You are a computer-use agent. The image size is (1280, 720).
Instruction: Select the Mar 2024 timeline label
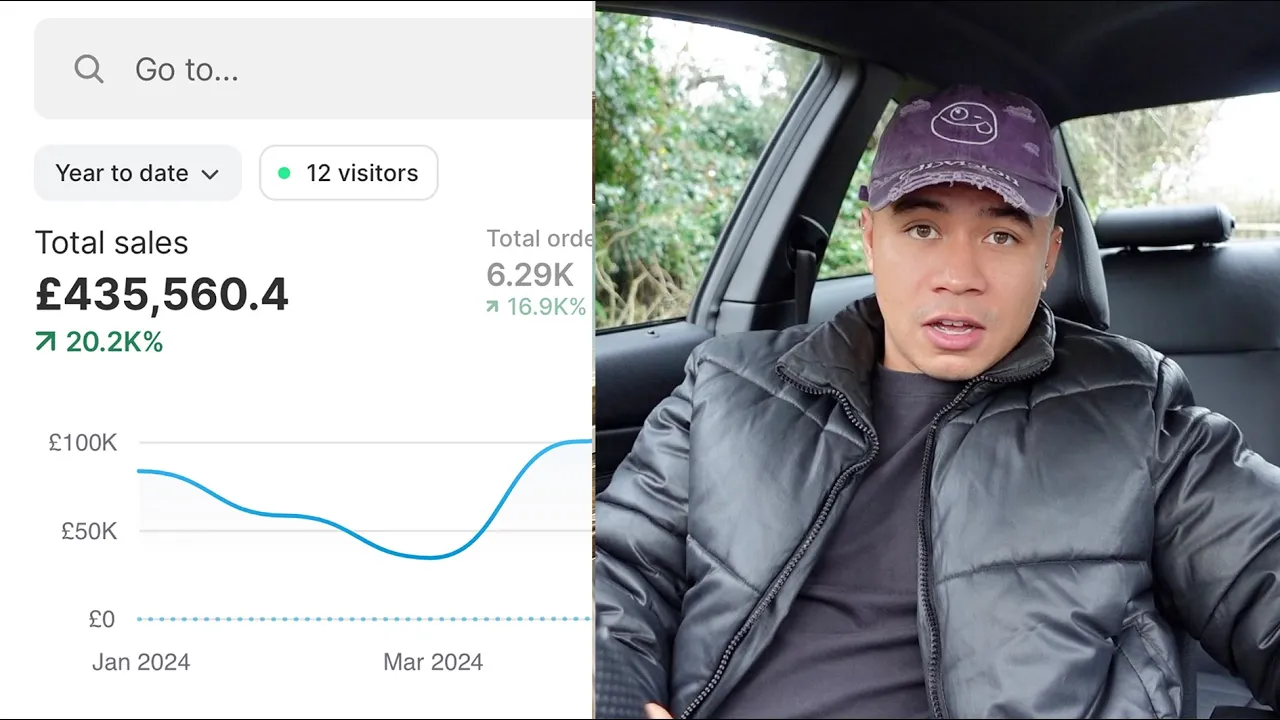pos(433,662)
